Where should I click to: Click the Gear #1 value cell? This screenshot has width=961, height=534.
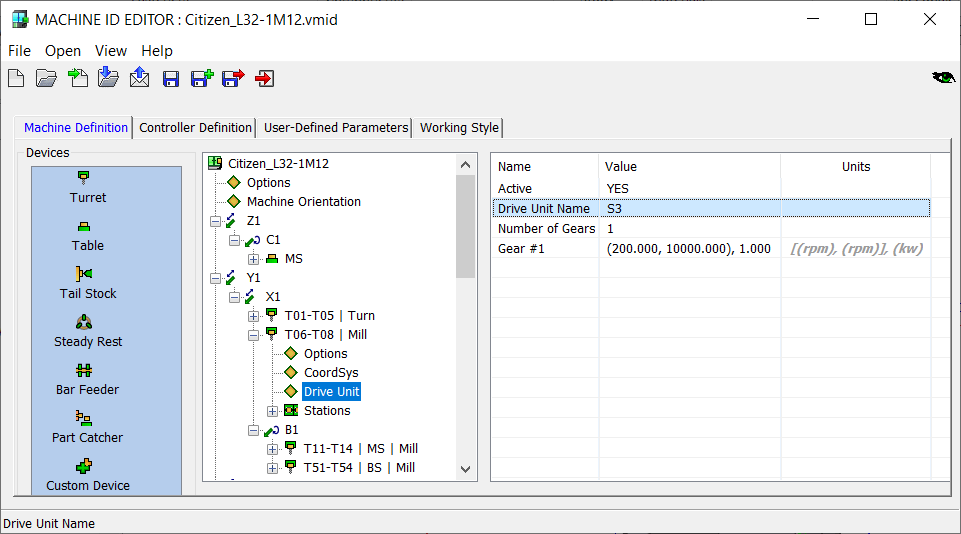coord(689,249)
